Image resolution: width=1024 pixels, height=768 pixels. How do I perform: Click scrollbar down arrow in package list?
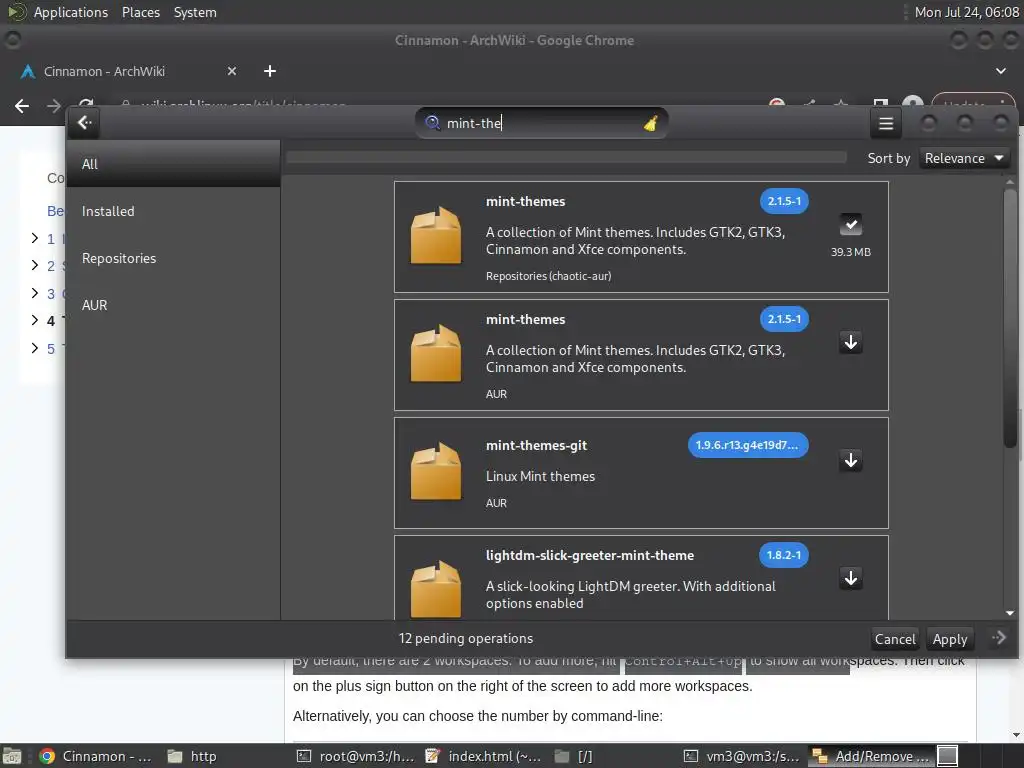(x=1010, y=613)
